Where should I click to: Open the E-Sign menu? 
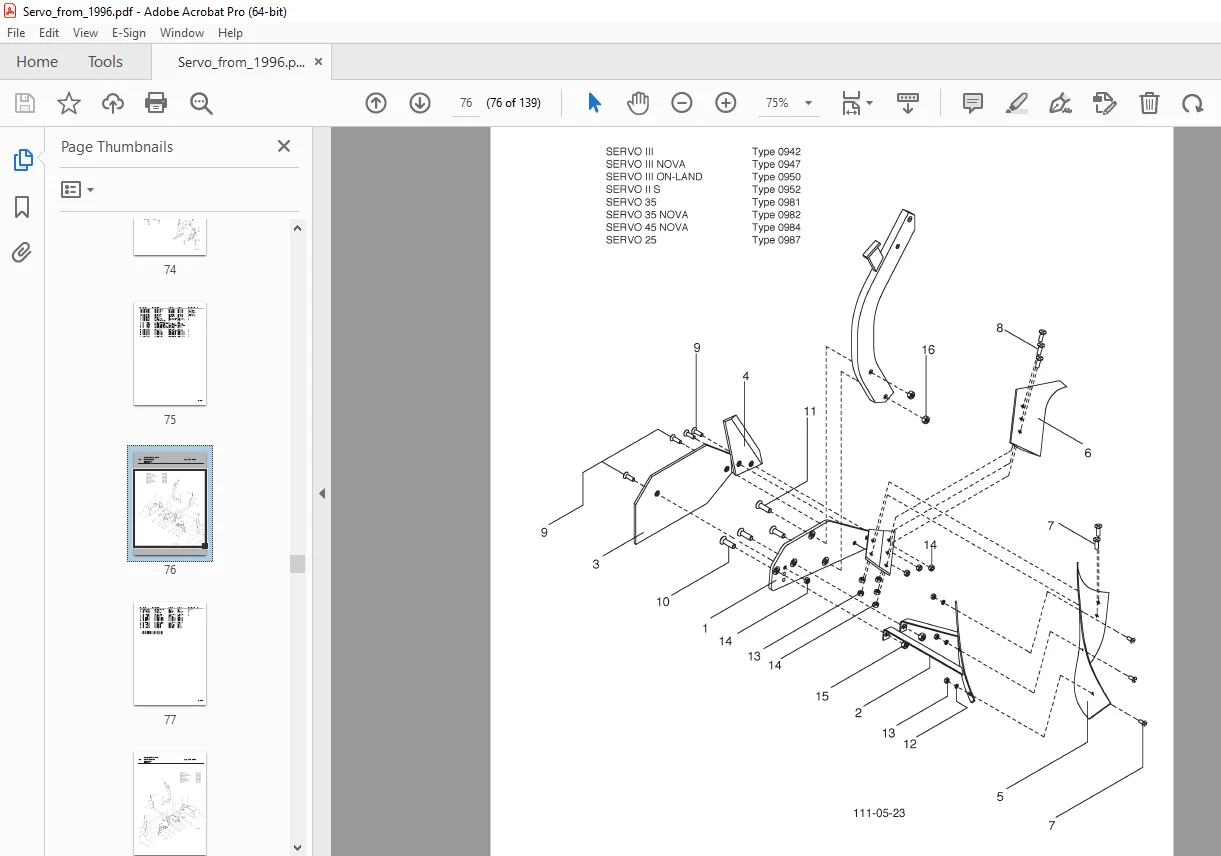click(x=129, y=33)
